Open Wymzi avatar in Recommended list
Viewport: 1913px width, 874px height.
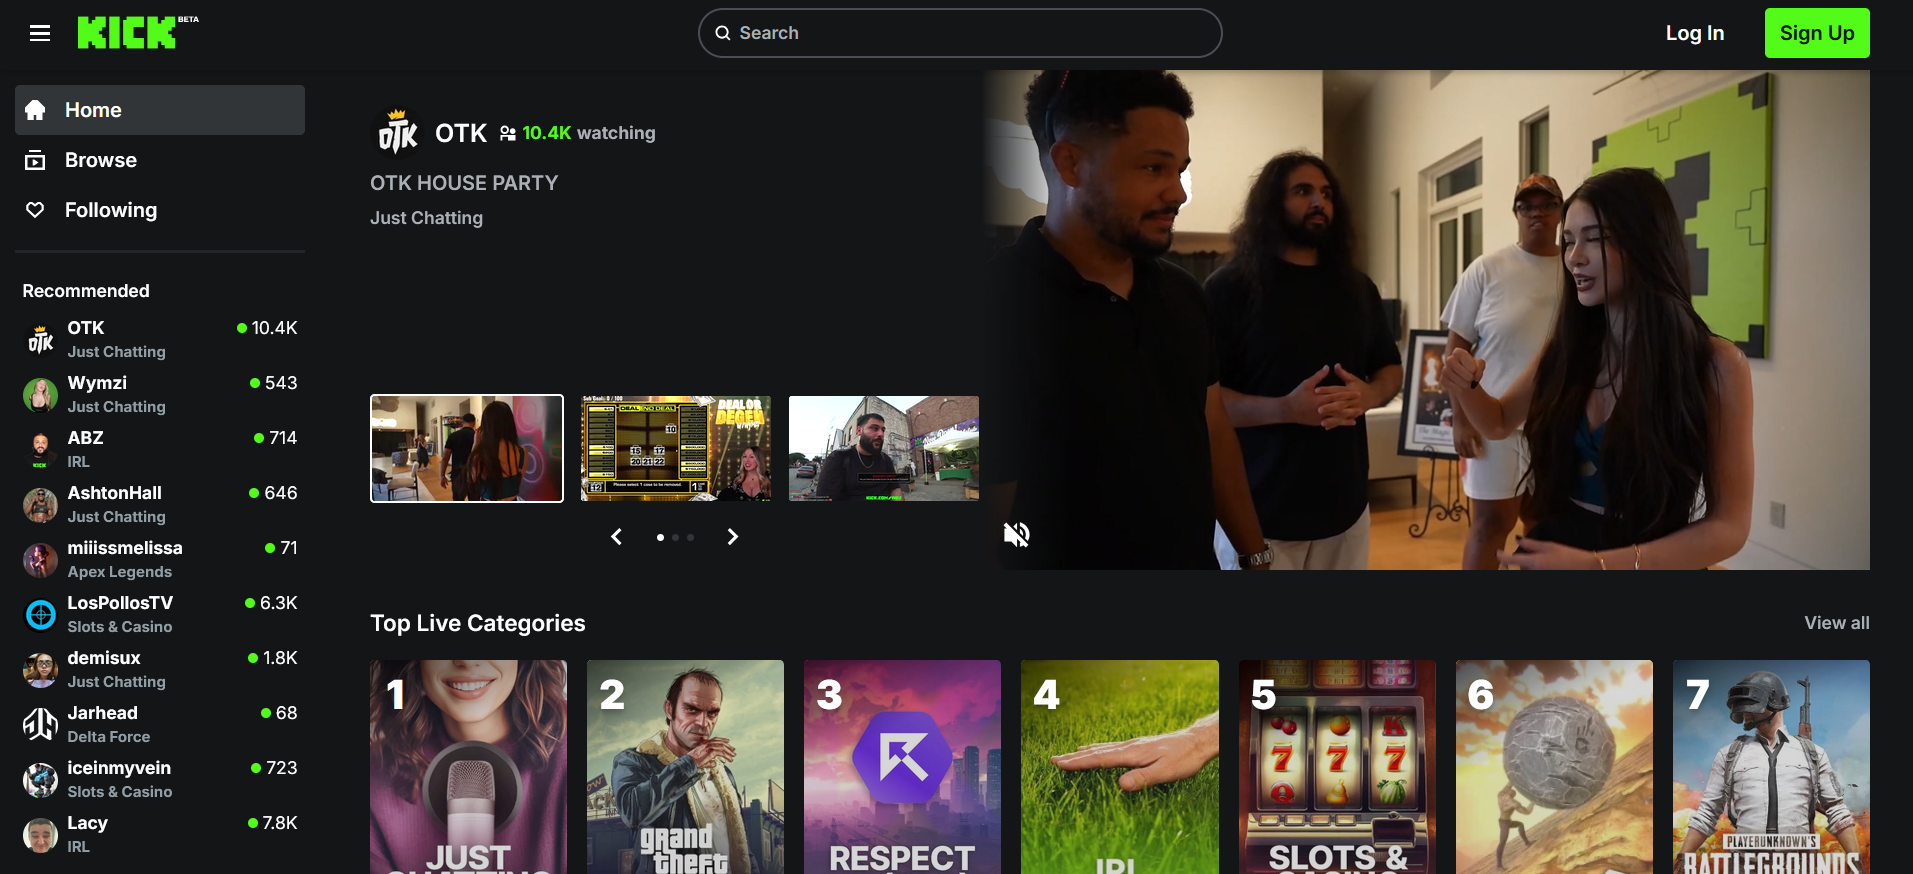(x=40, y=395)
